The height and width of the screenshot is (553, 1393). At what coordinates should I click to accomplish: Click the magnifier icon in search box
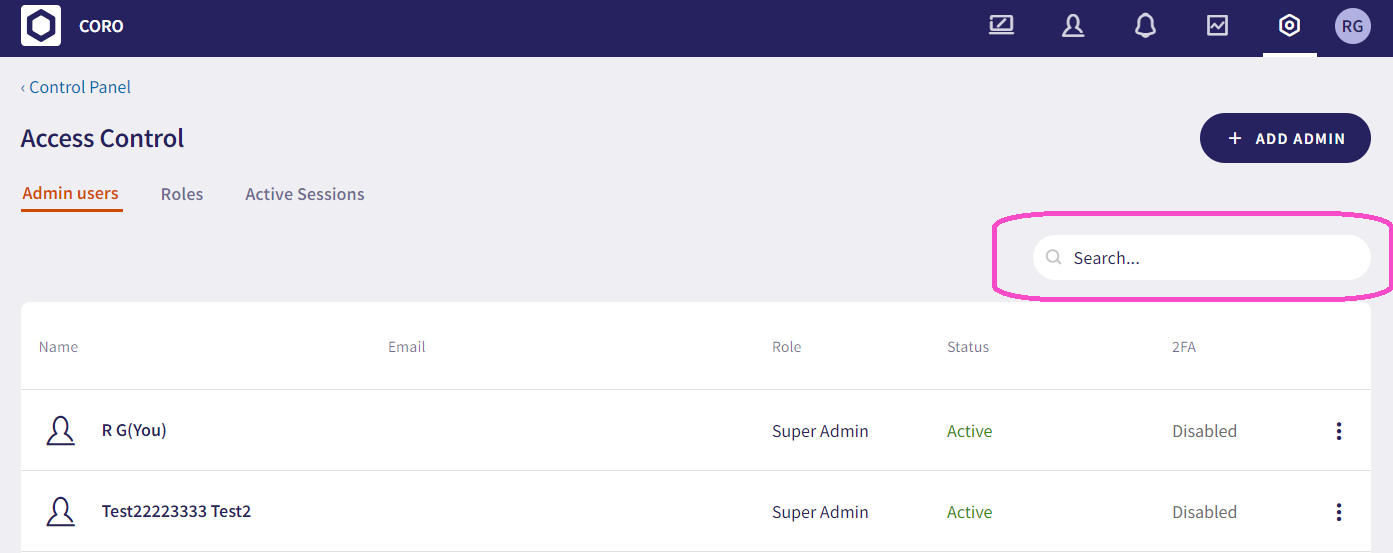(1053, 258)
